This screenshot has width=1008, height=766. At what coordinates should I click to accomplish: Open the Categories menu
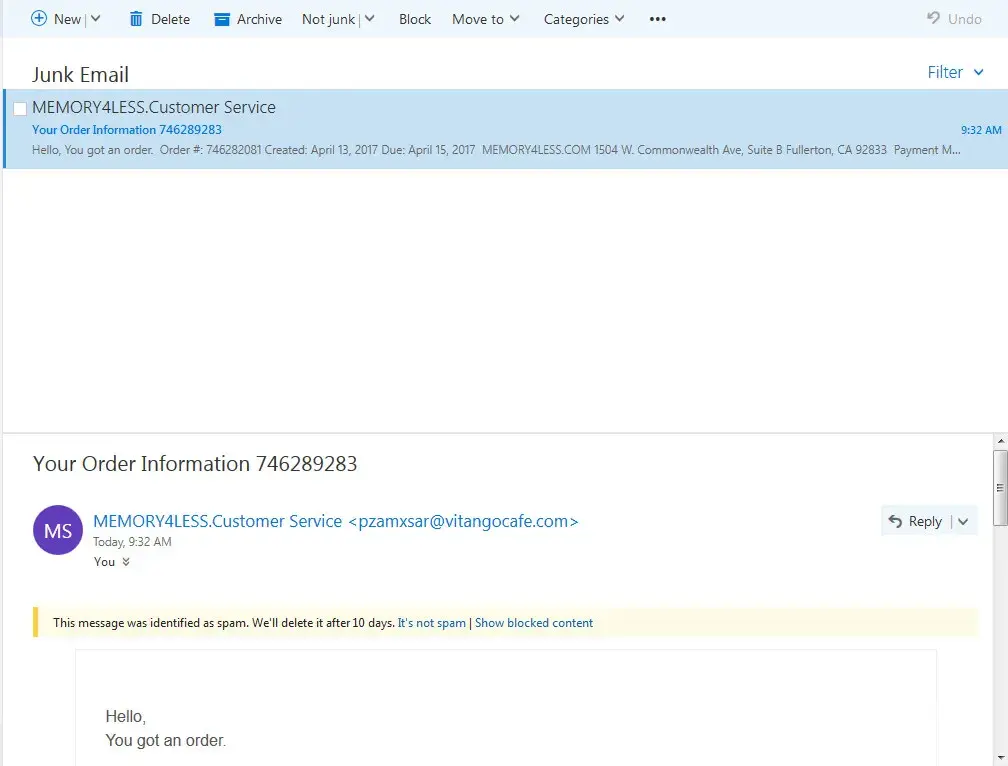[x=583, y=19]
